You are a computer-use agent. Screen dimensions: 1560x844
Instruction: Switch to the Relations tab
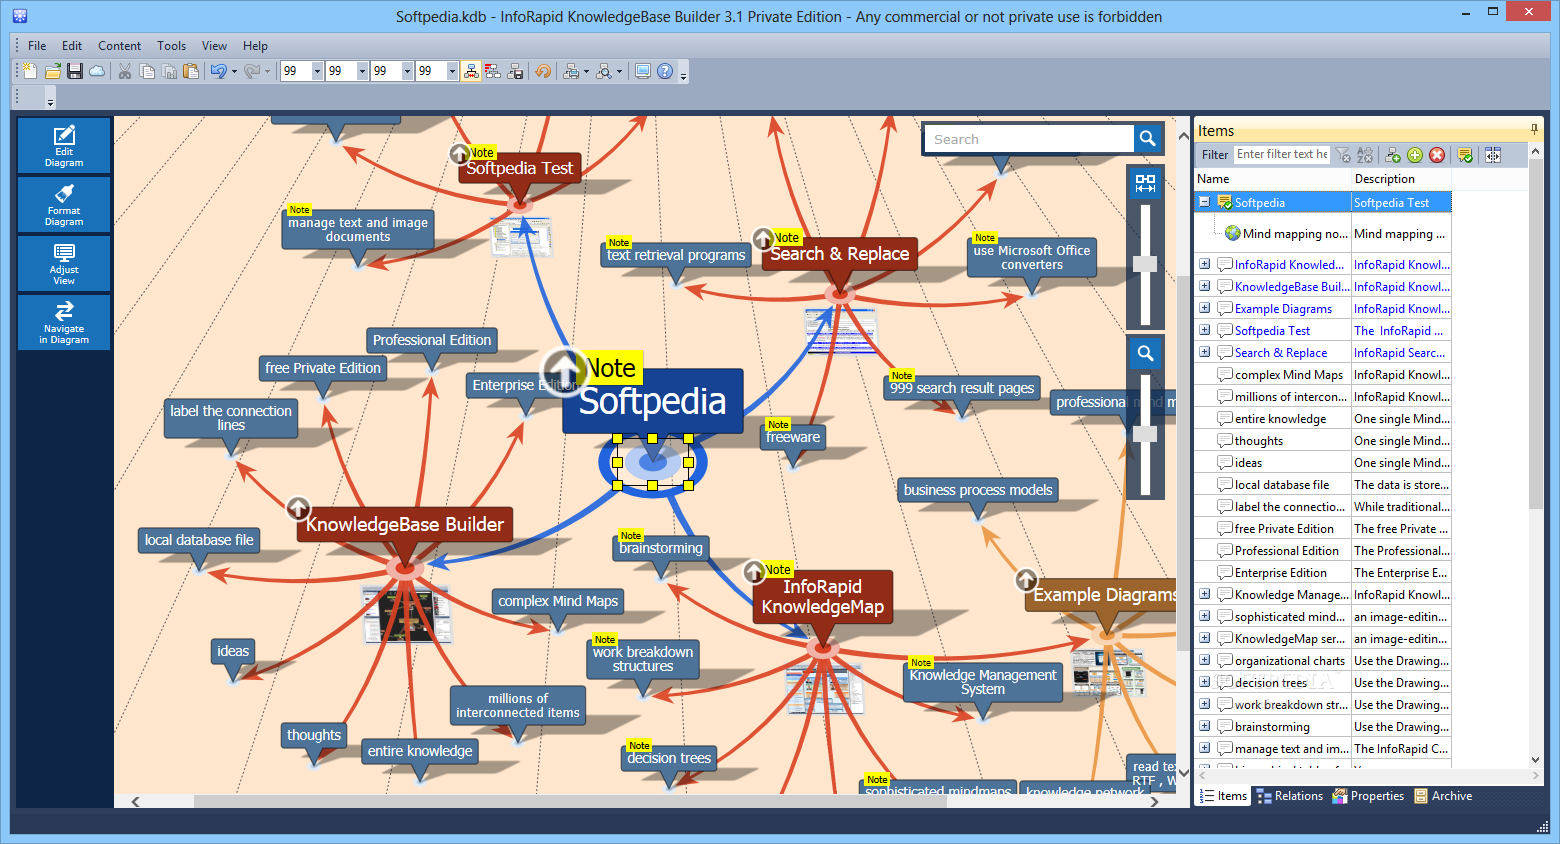click(x=1289, y=796)
